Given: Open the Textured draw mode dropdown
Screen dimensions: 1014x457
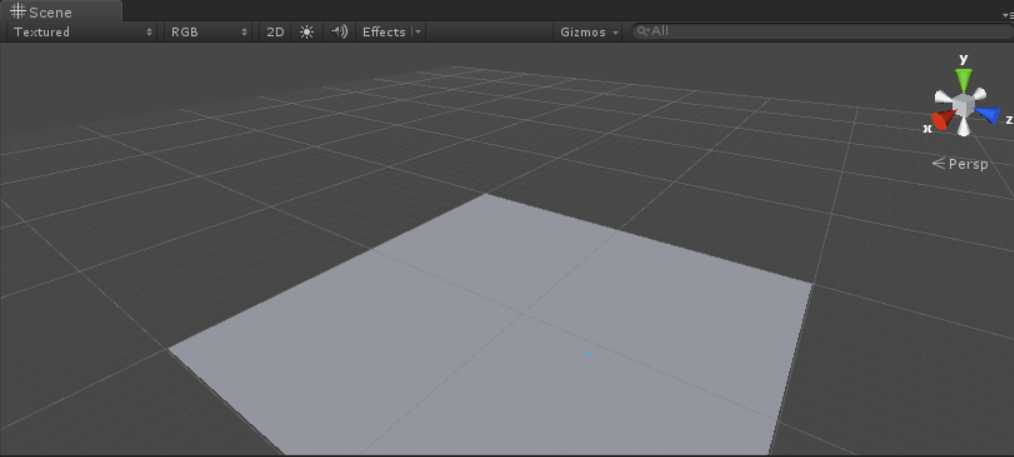Looking at the screenshot, I should (x=83, y=32).
